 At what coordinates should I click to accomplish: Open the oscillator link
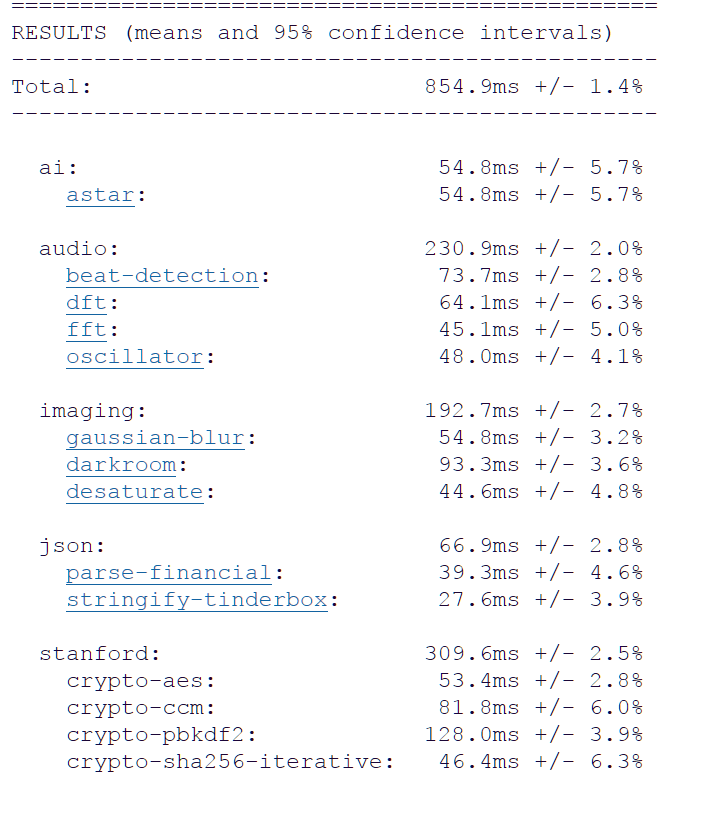point(134,357)
